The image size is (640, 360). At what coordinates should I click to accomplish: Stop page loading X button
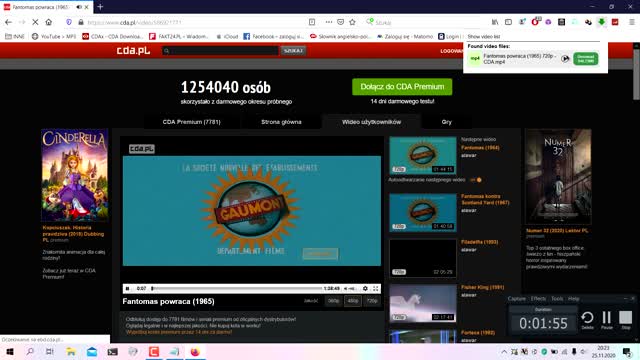point(35,22)
